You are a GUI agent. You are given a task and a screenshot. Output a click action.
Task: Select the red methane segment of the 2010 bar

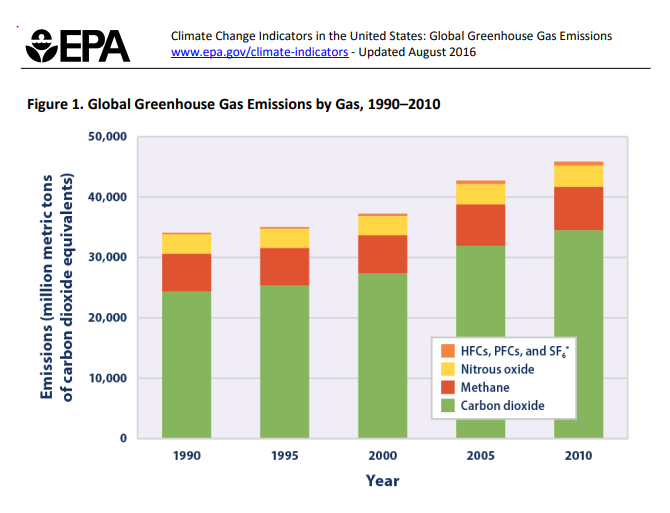coord(578,208)
